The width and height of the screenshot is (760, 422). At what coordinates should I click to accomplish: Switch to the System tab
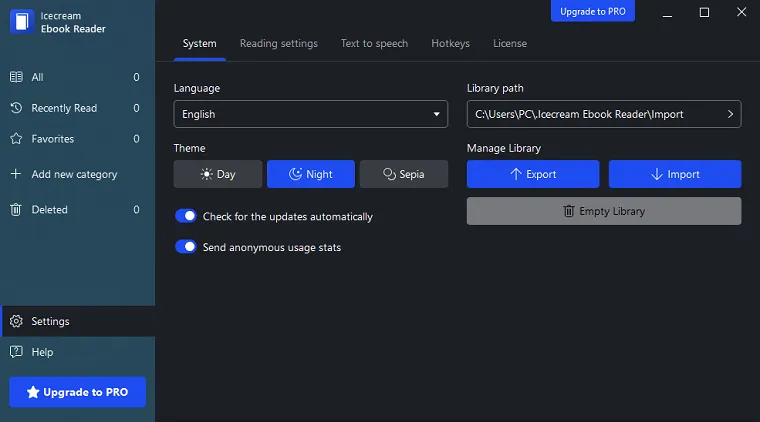click(199, 44)
